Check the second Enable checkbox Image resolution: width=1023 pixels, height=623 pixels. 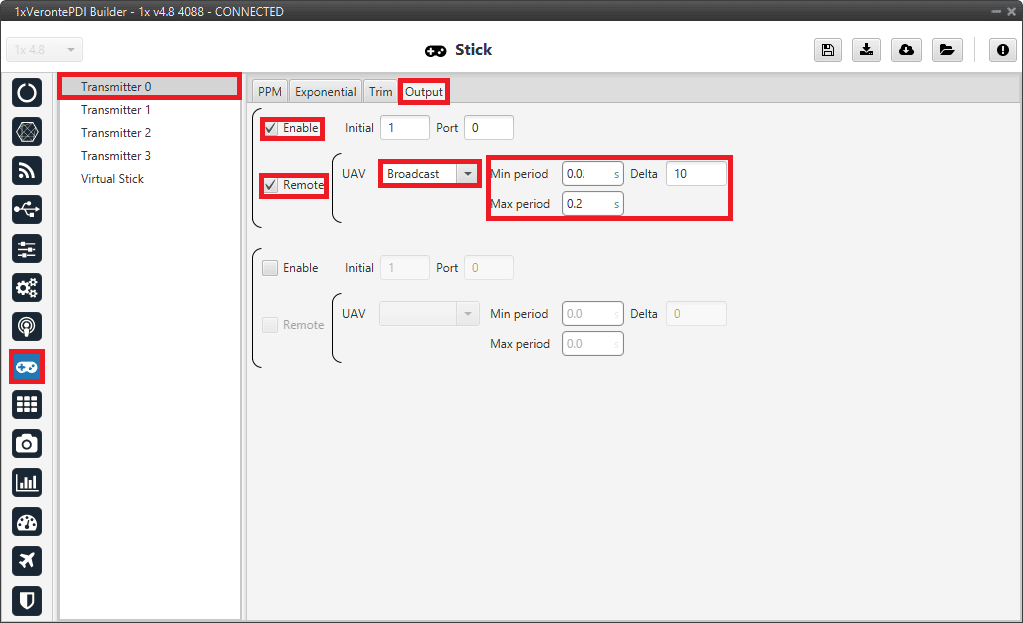(270, 268)
